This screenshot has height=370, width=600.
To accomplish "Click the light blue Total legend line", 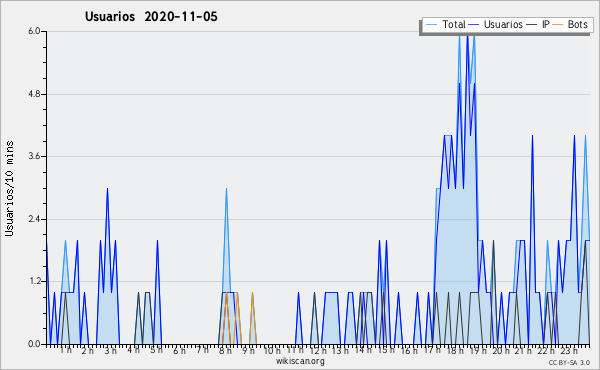I will pyautogui.click(x=431, y=25).
